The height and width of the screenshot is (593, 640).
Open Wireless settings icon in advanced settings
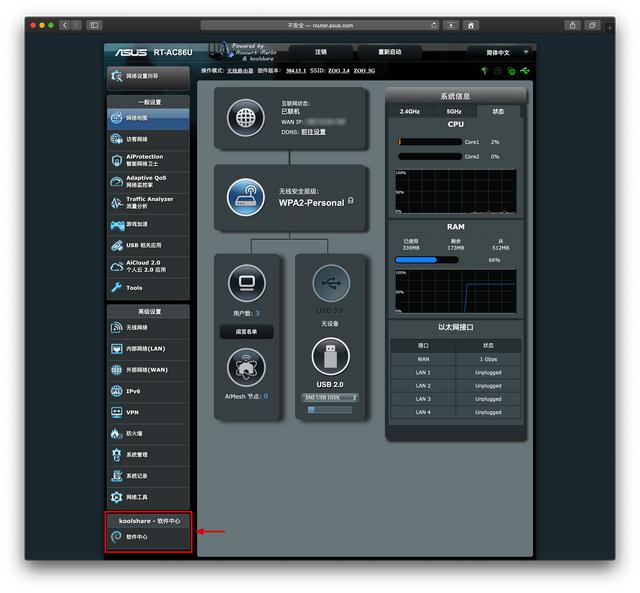coord(116,327)
